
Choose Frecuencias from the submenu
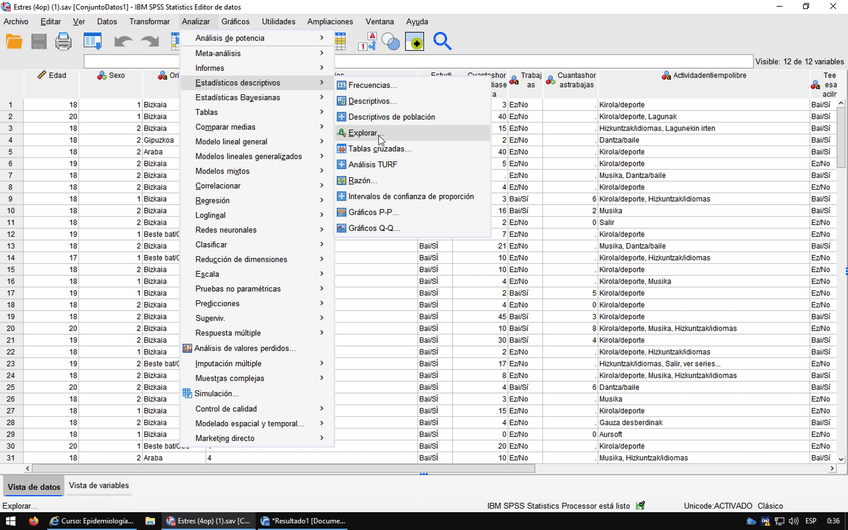tap(372, 86)
